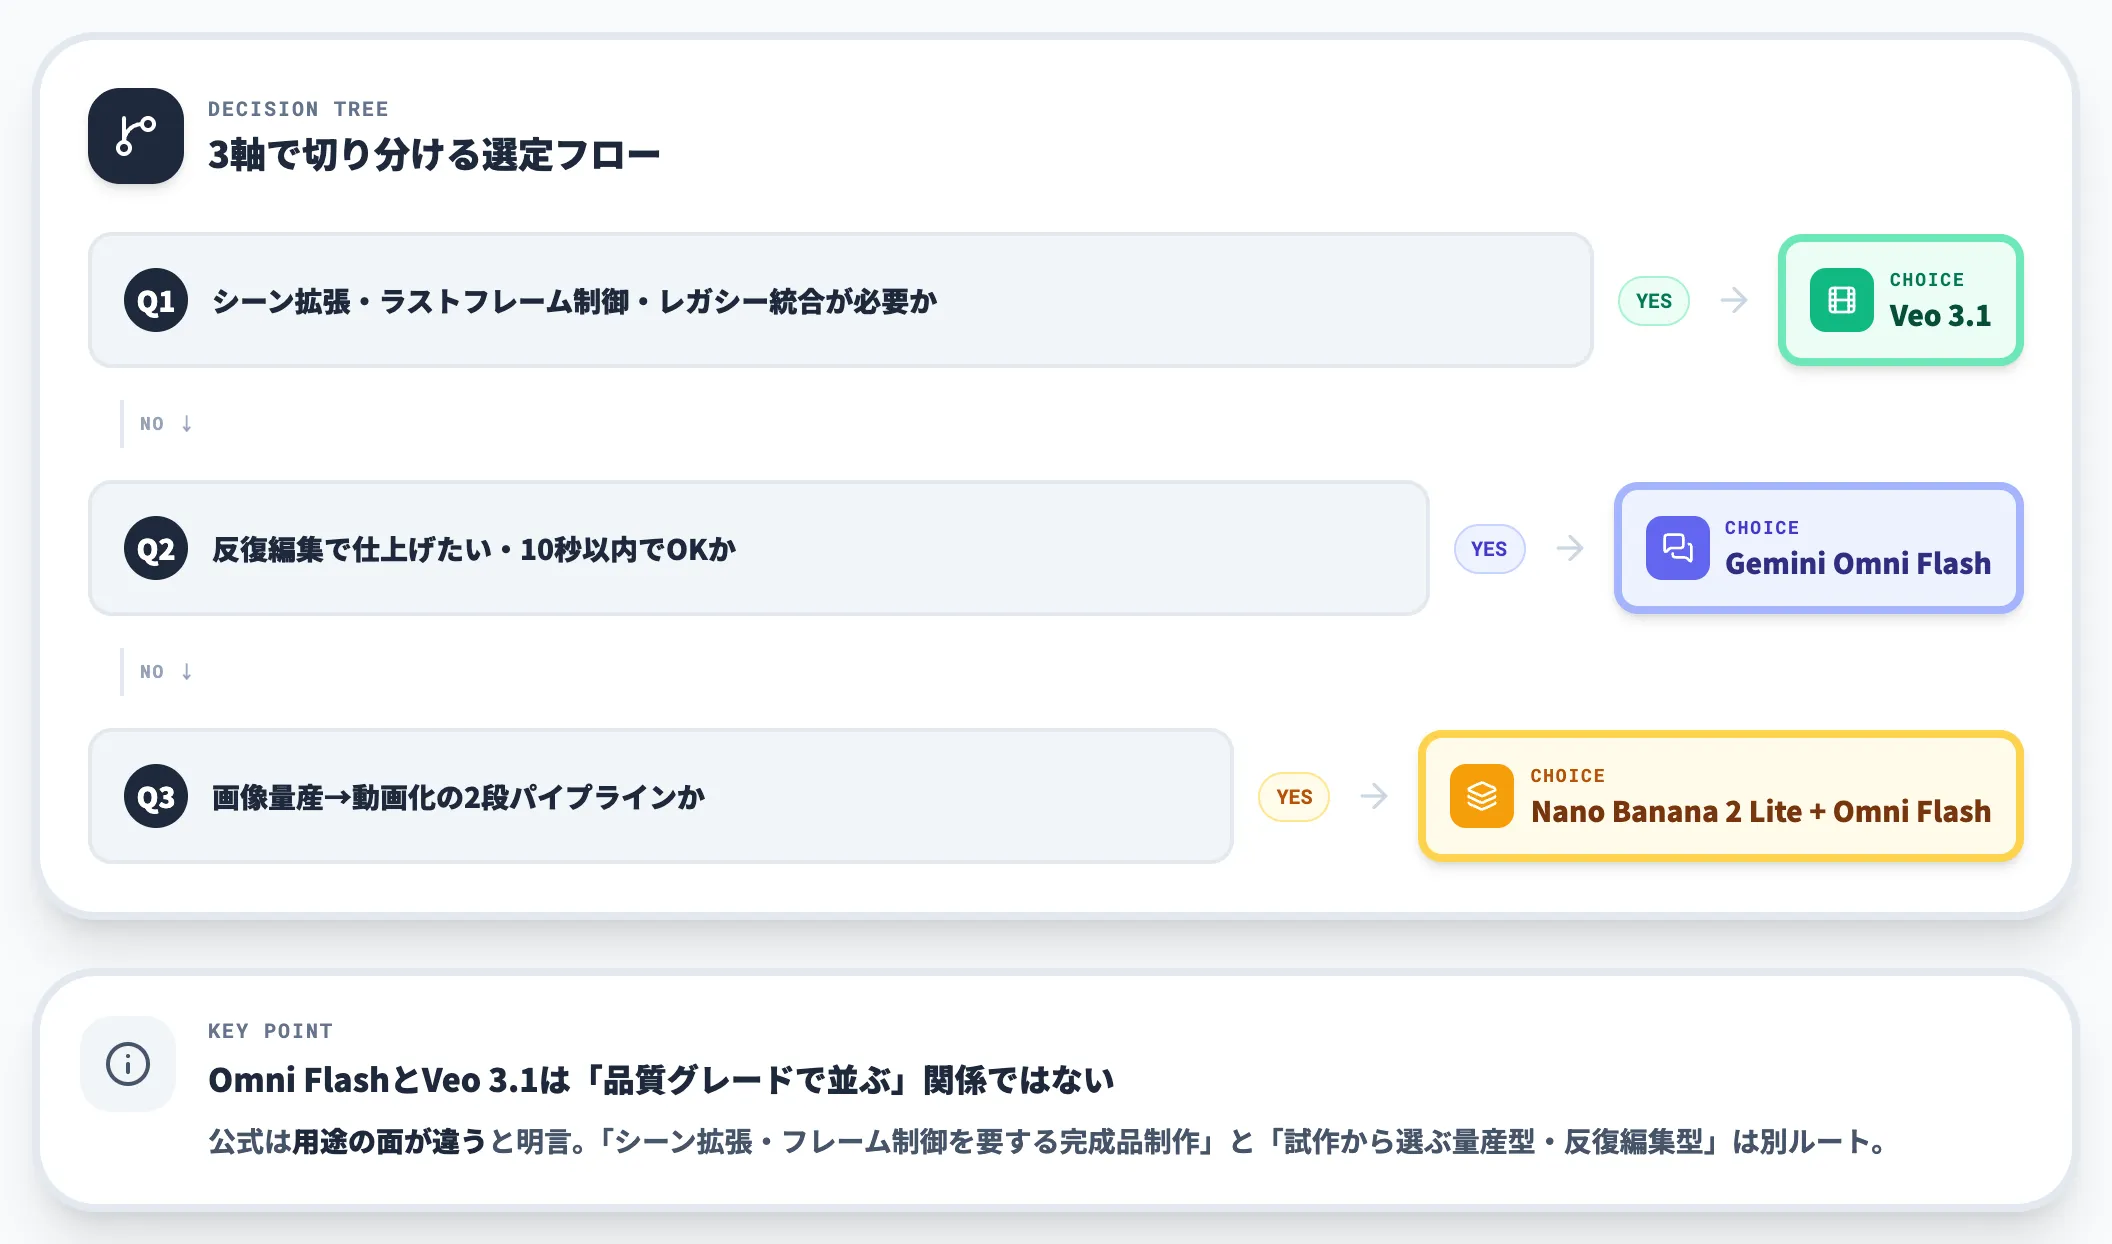The height and width of the screenshot is (1244, 2112).
Task: Click the orange layers icon for Nano Banana
Action: tap(1481, 796)
